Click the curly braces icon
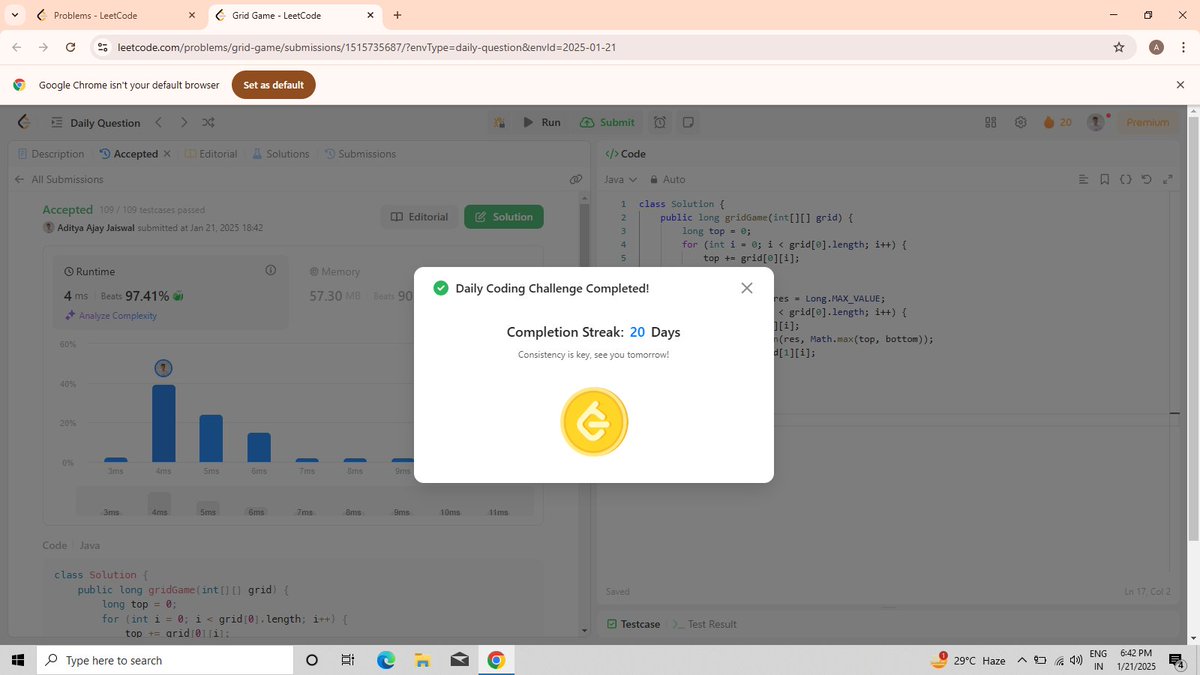The image size is (1200, 675). coord(1125,179)
